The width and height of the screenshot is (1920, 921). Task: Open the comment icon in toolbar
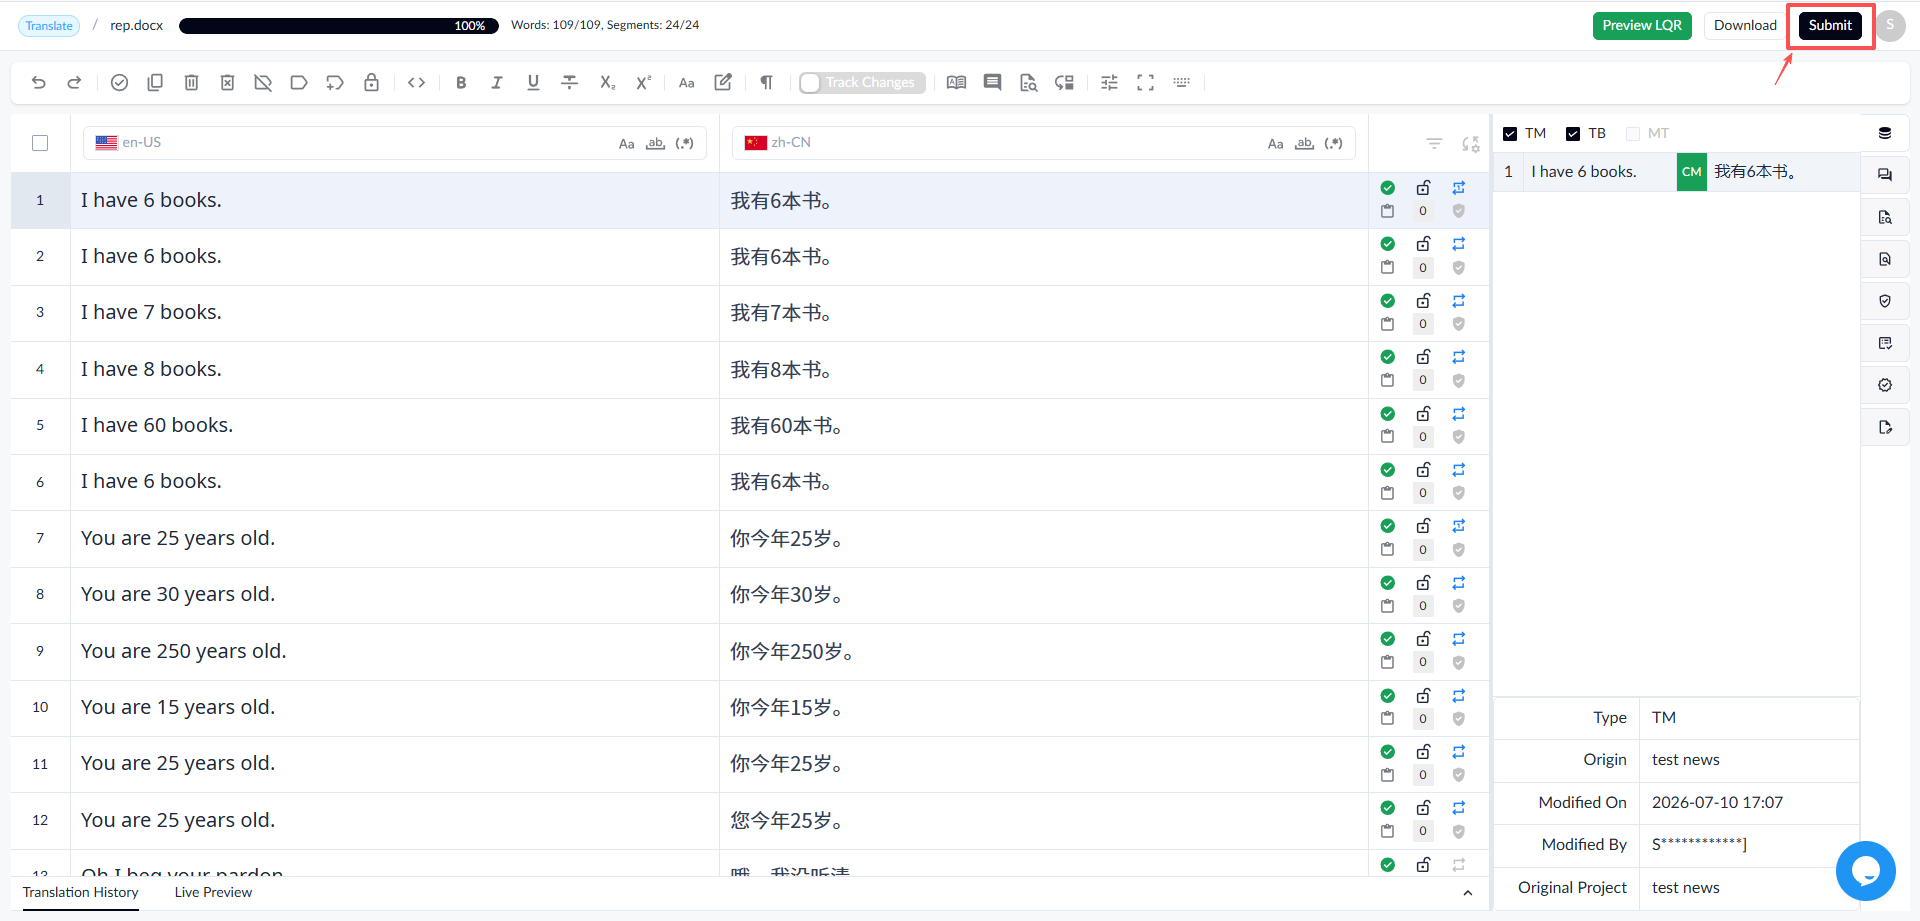(992, 83)
